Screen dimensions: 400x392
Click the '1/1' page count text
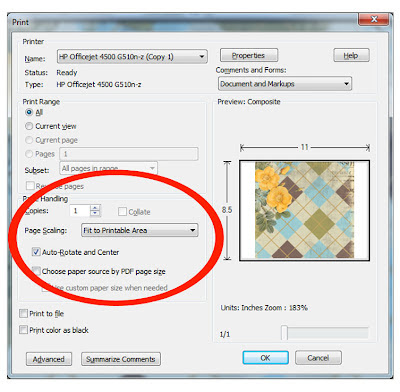click(225, 334)
